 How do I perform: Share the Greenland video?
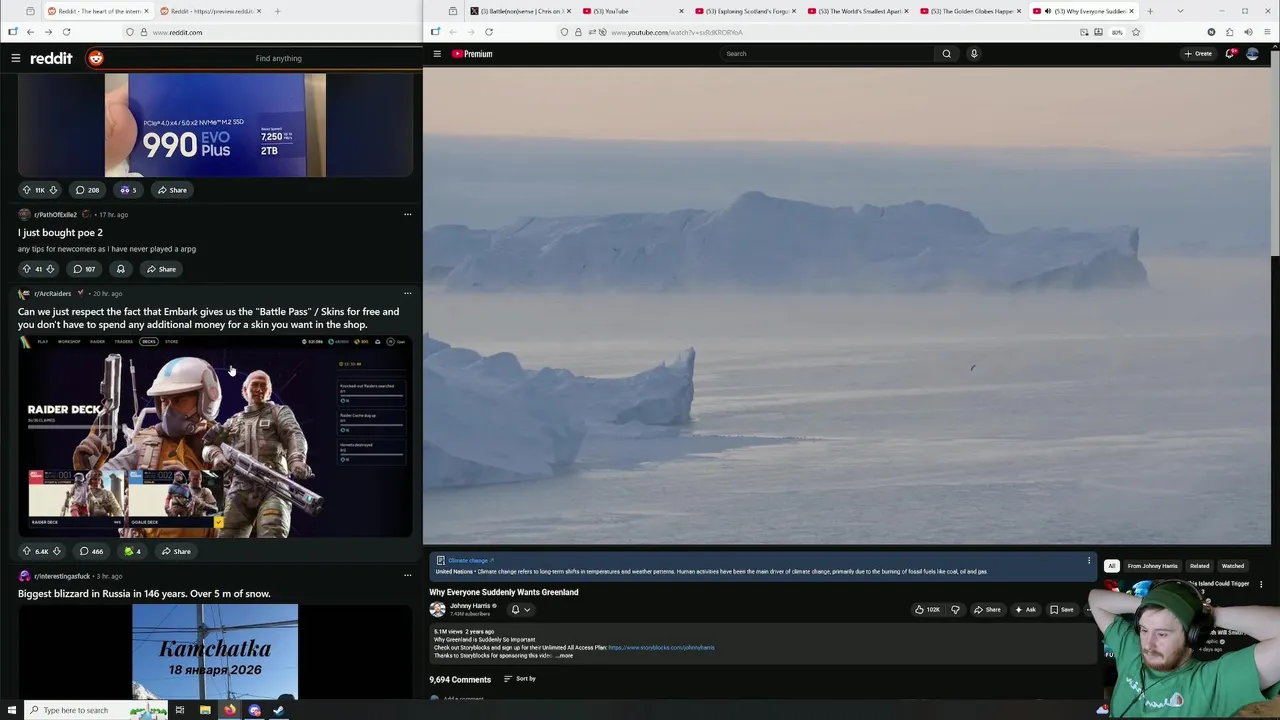[x=988, y=610]
